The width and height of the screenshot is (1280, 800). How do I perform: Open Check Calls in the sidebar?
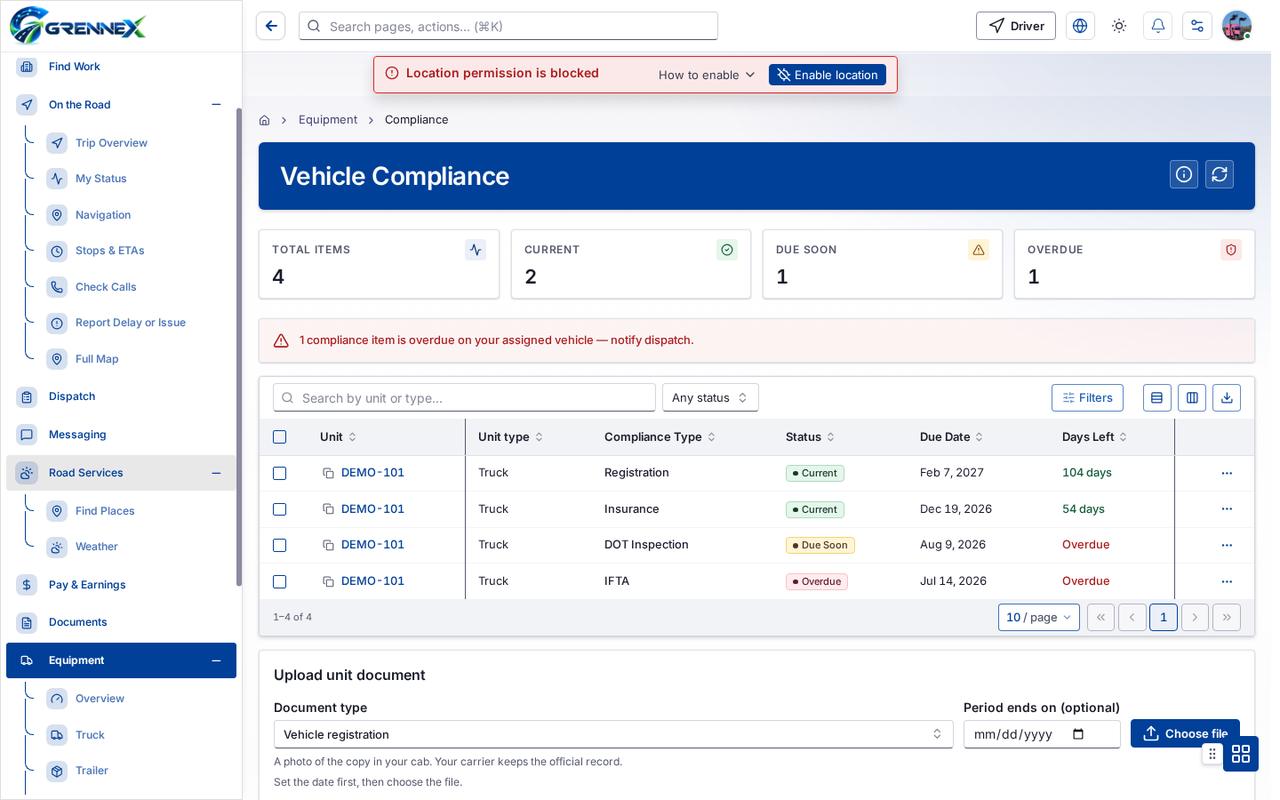106,286
